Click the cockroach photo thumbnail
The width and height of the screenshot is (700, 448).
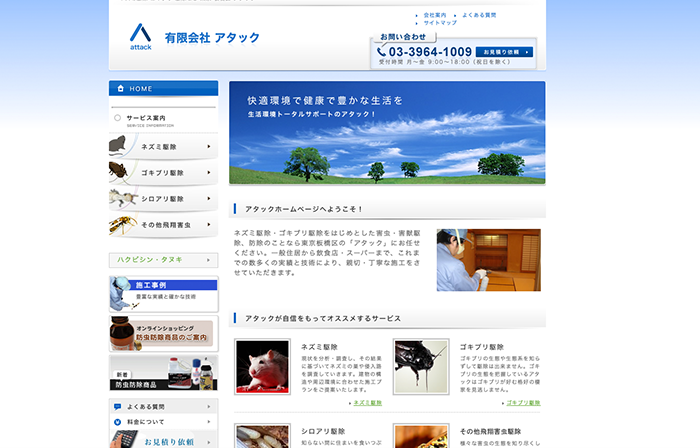pyautogui.click(x=421, y=367)
